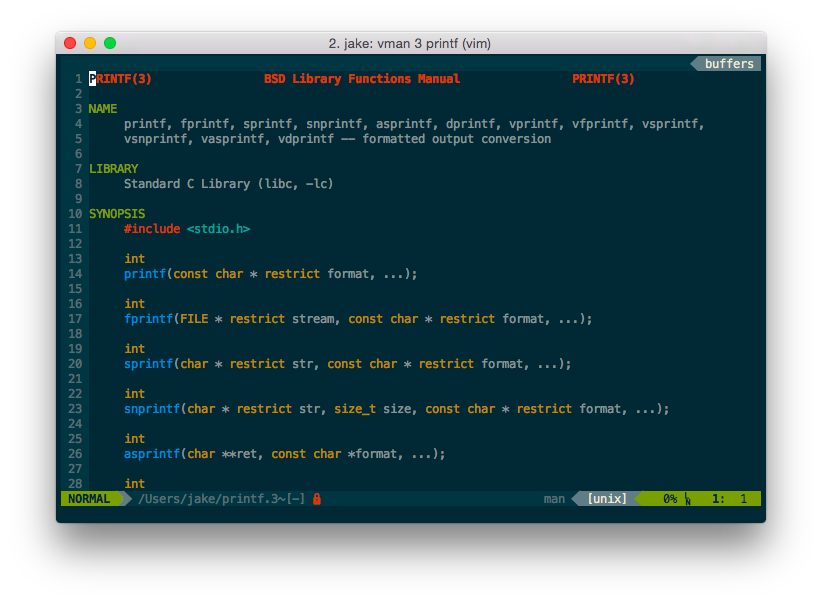Screen dimensions: 822x603
Task: Click '(libc, -lc)' on line 8
Action: coord(295,184)
